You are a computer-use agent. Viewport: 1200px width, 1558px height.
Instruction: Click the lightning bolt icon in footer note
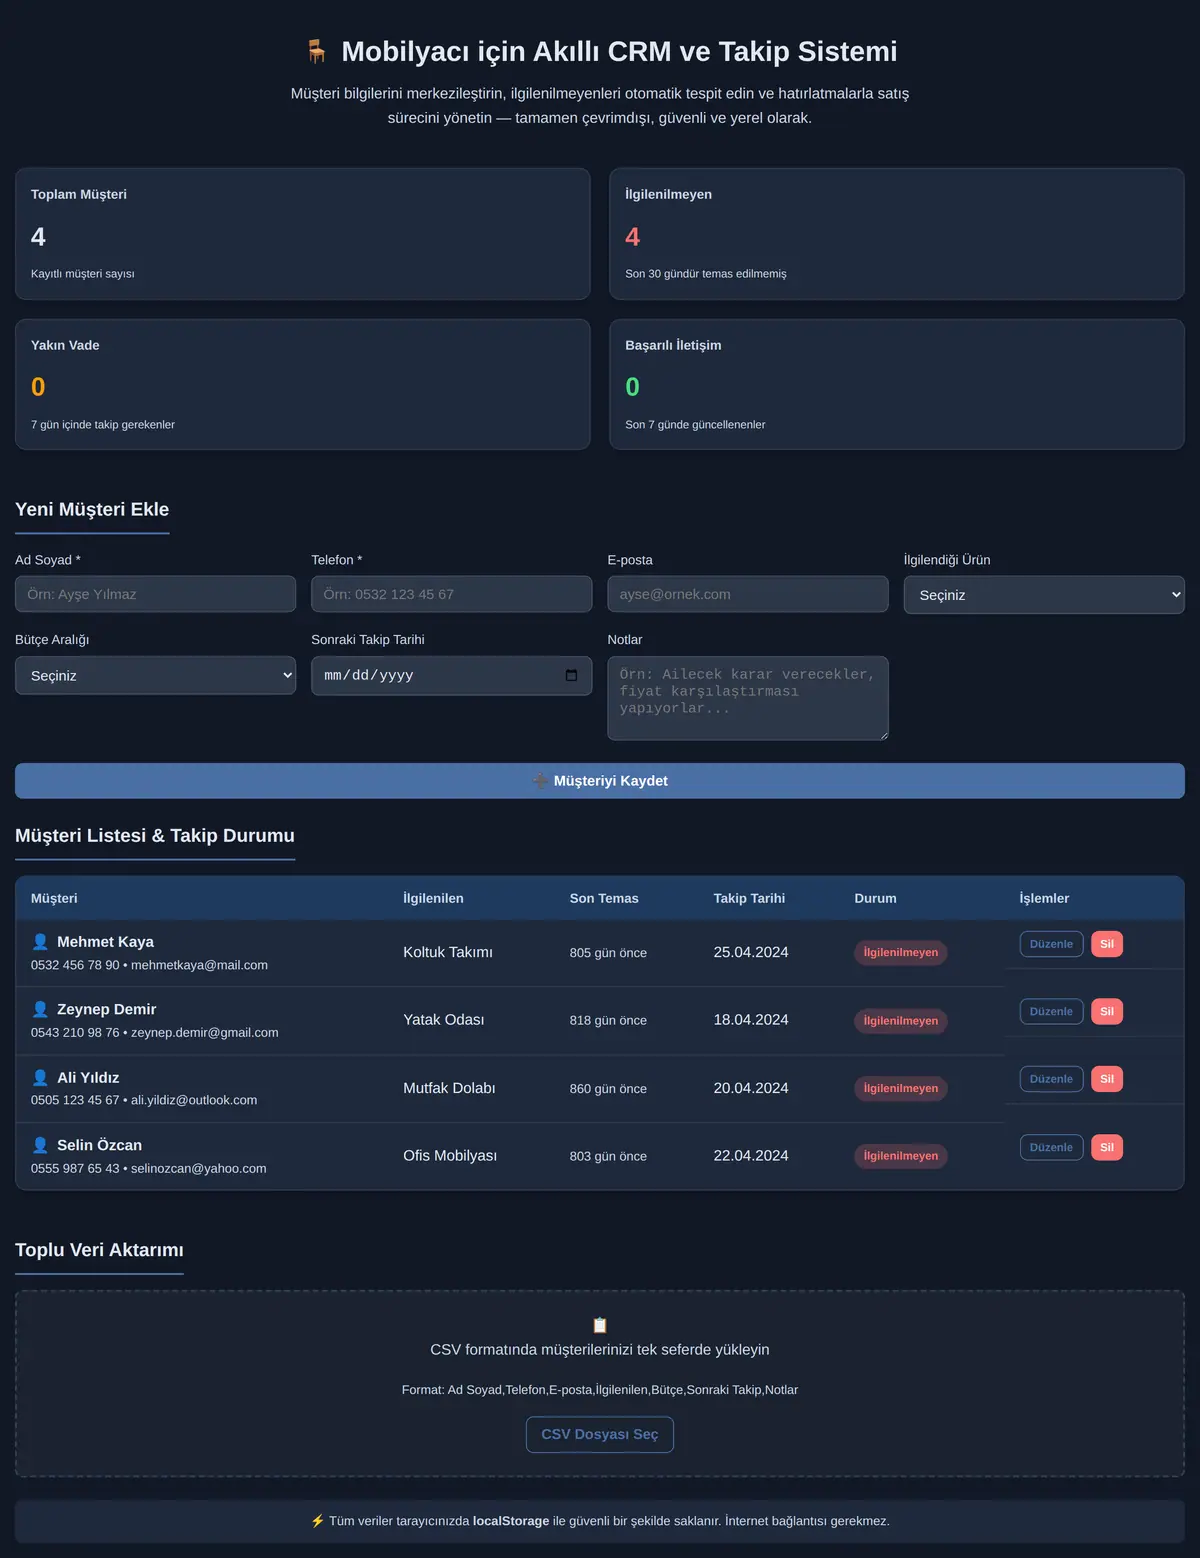click(x=317, y=1521)
